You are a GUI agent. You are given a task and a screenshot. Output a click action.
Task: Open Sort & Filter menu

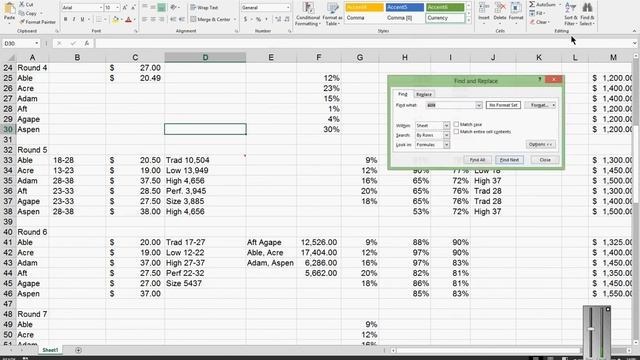click(x=571, y=13)
